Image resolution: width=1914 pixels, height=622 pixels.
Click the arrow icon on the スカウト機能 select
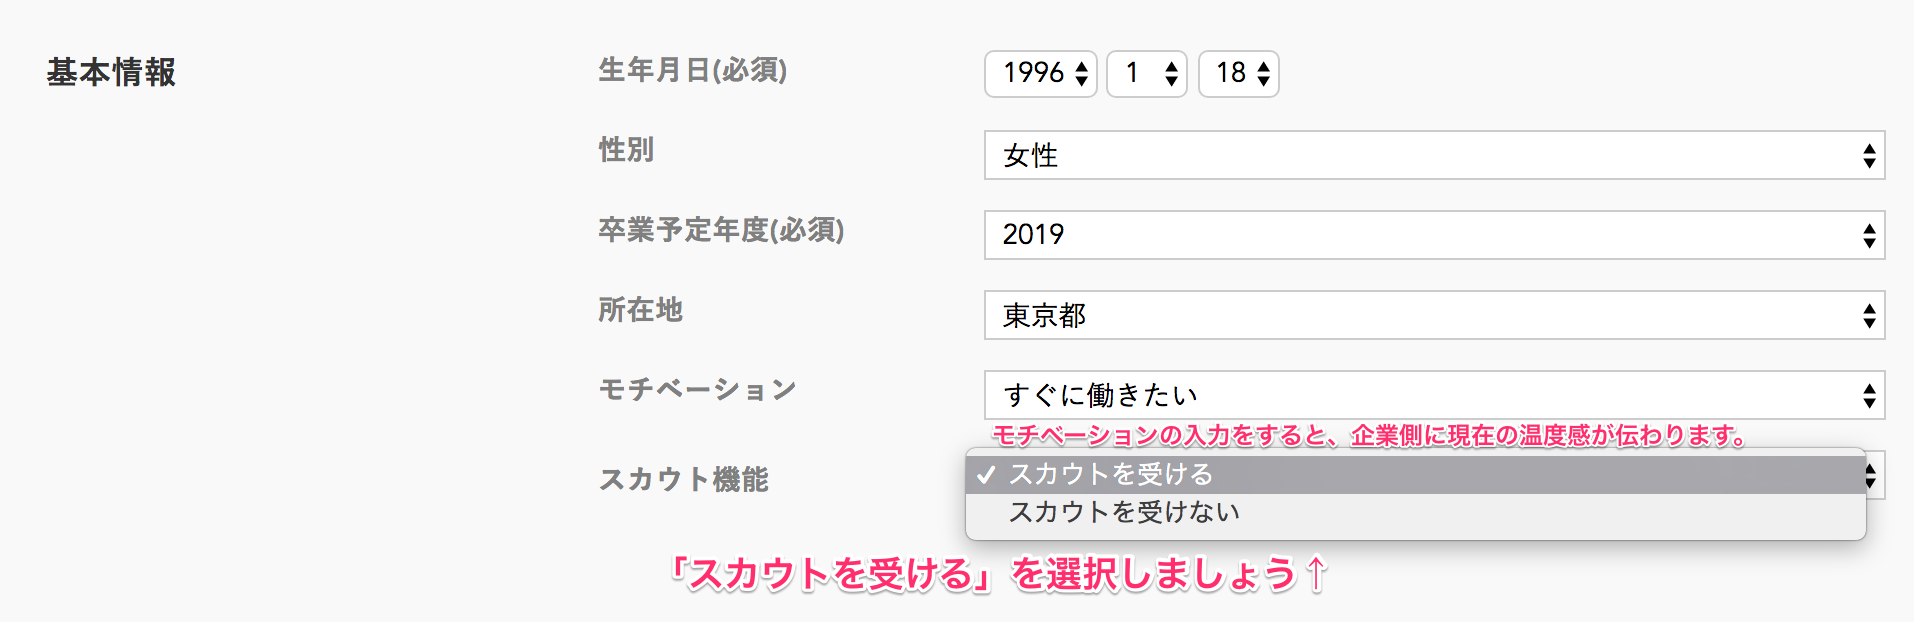tap(1872, 477)
